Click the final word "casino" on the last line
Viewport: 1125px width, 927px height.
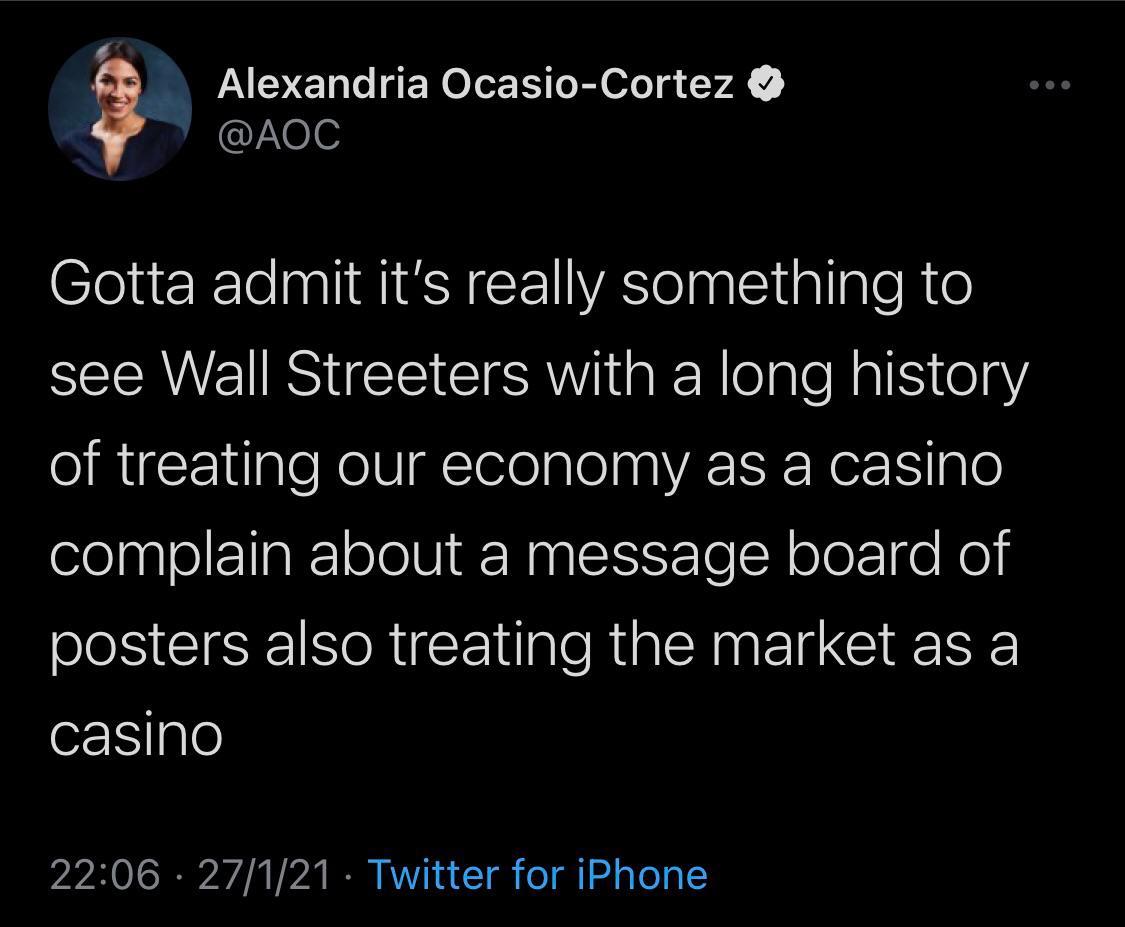(x=136, y=735)
